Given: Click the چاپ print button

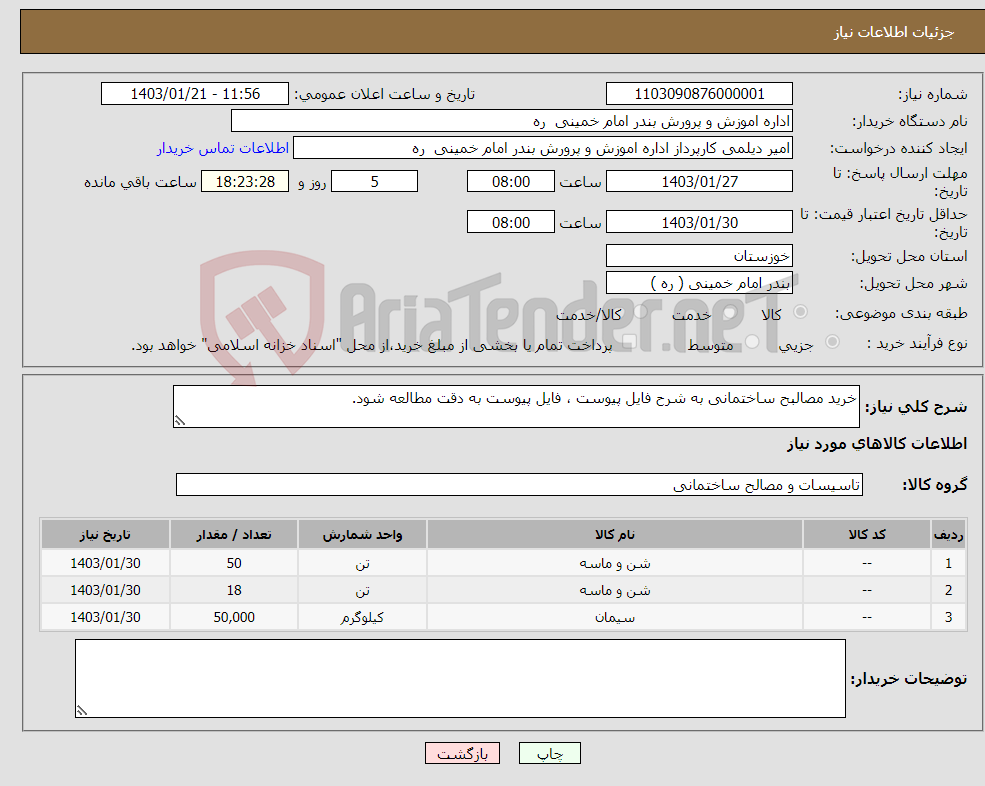Looking at the screenshot, I should pyautogui.click(x=550, y=753).
